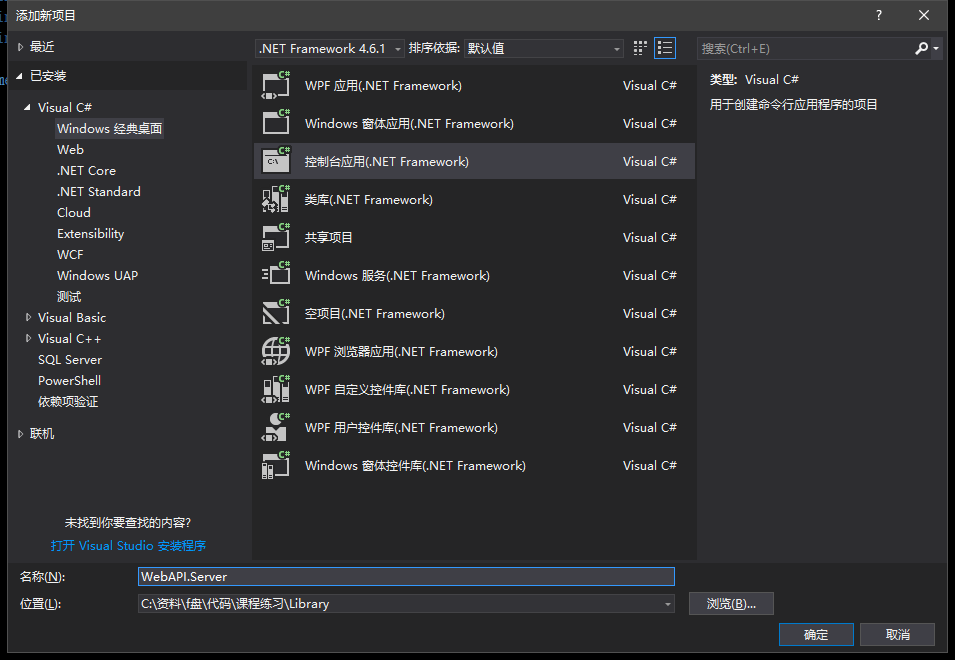Select the WCF category
955x660 pixels.
tap(70, 255)
